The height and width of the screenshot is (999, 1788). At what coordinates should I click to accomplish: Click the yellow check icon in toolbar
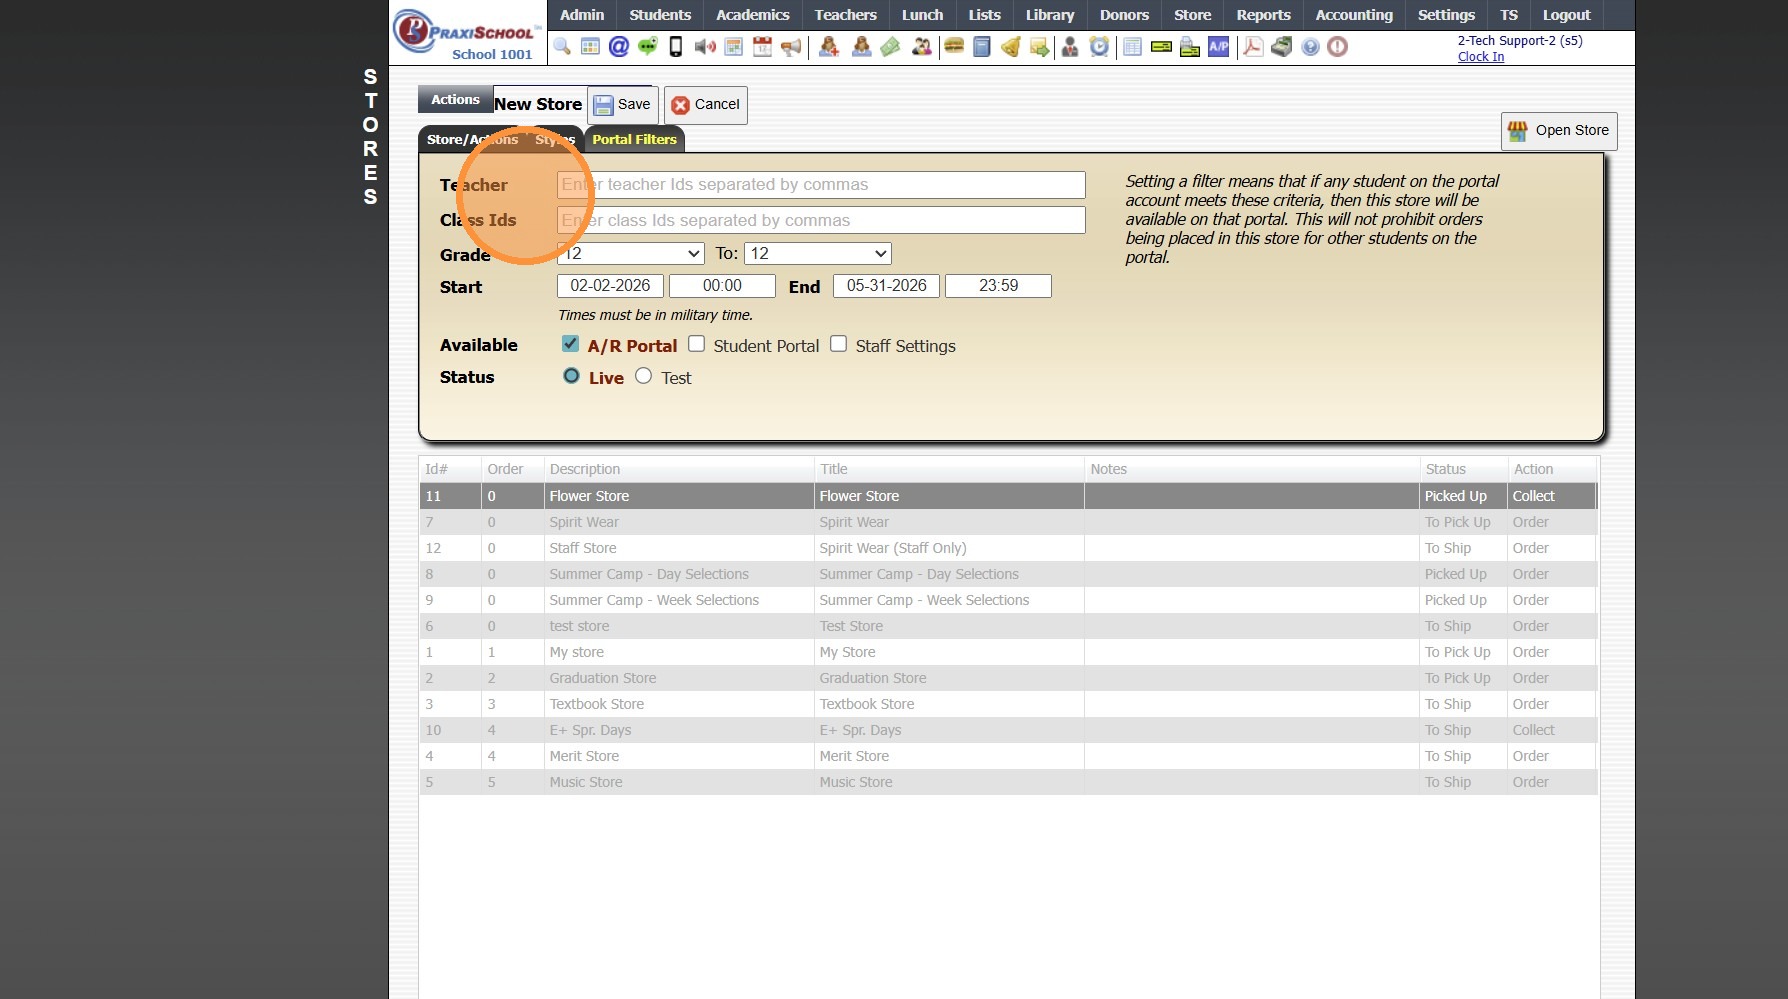[x=1161, y=47]
